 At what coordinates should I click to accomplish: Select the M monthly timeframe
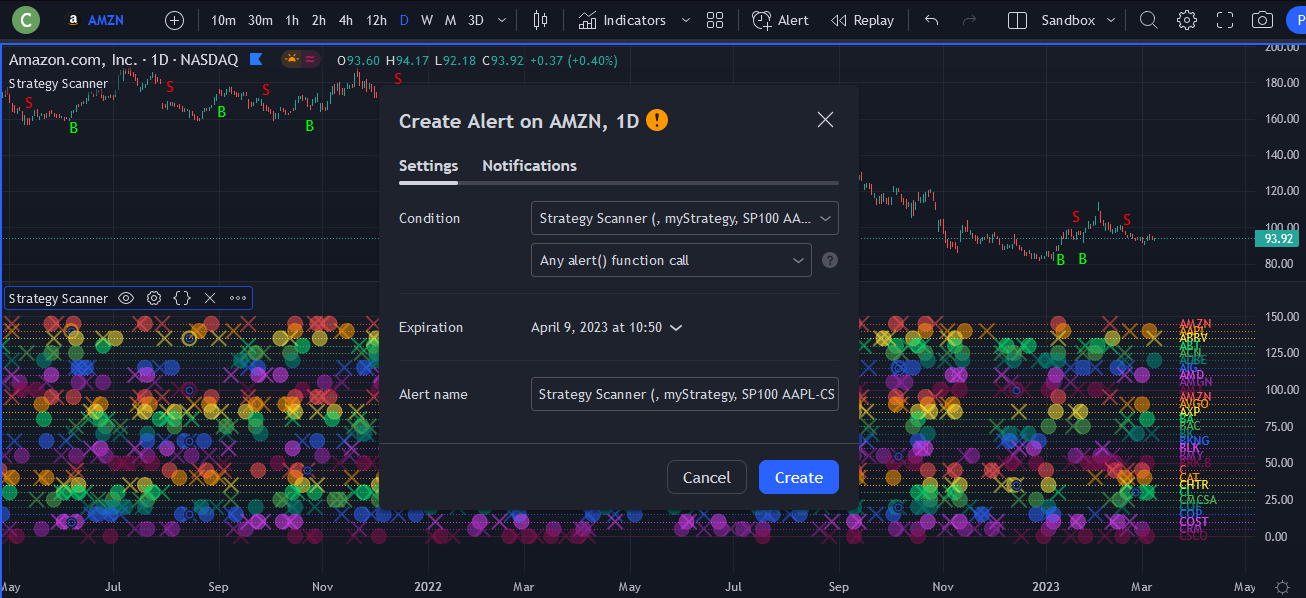(450, 20)
